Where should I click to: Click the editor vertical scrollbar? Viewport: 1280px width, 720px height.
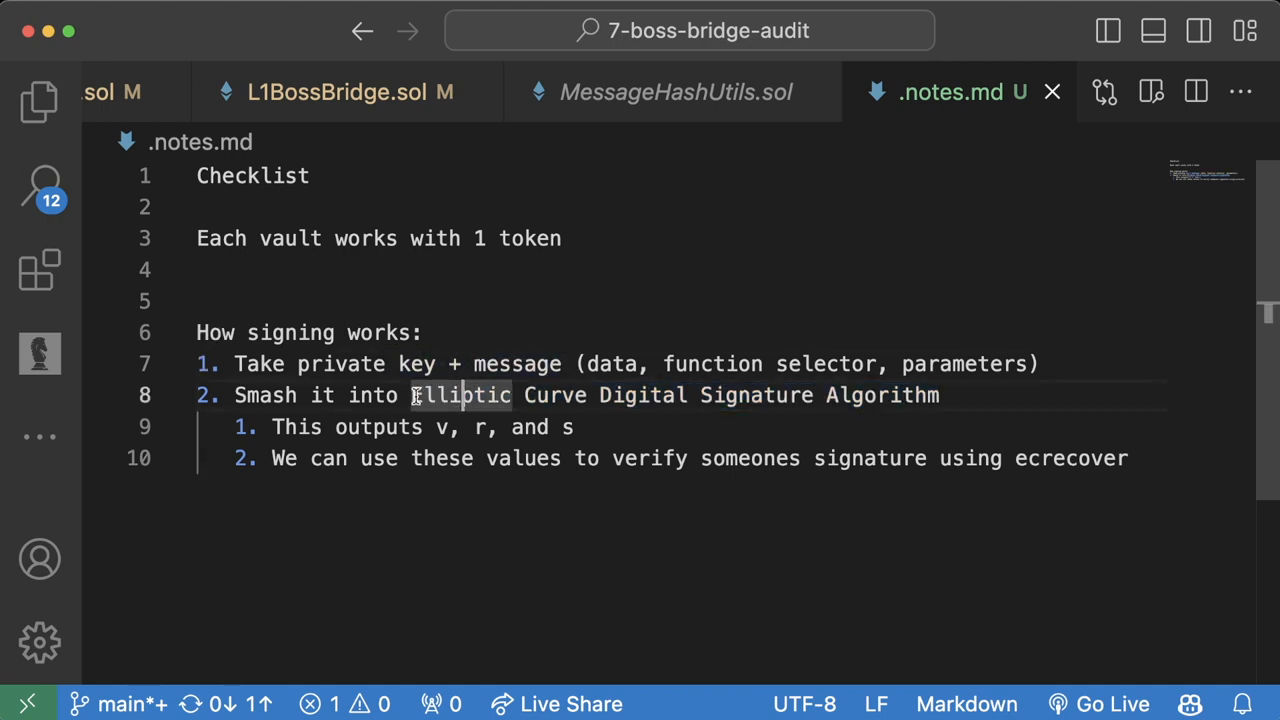point(1267,330)
